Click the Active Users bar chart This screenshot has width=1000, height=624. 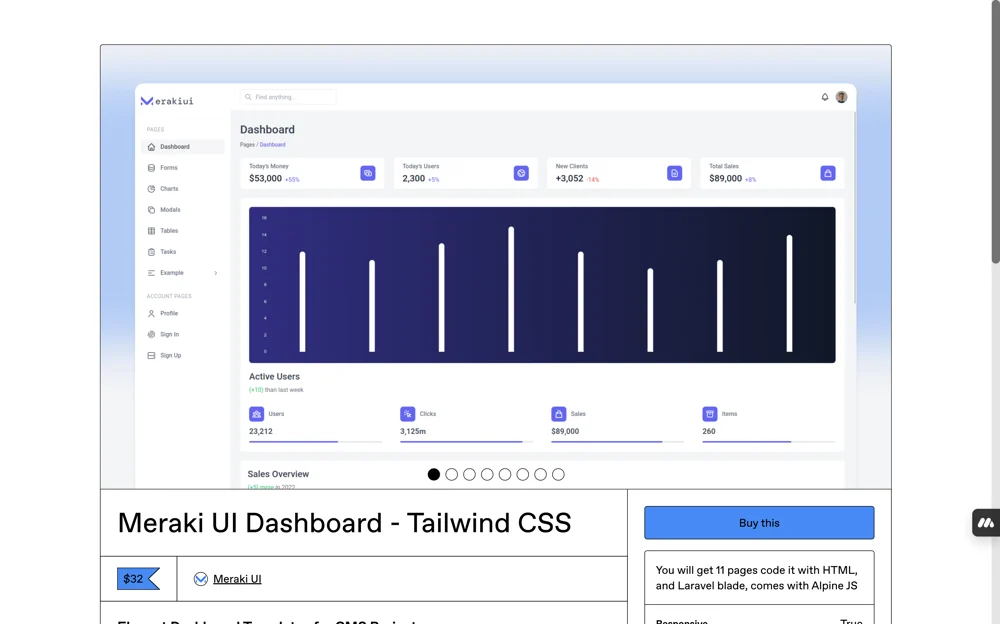click(542, 285)
